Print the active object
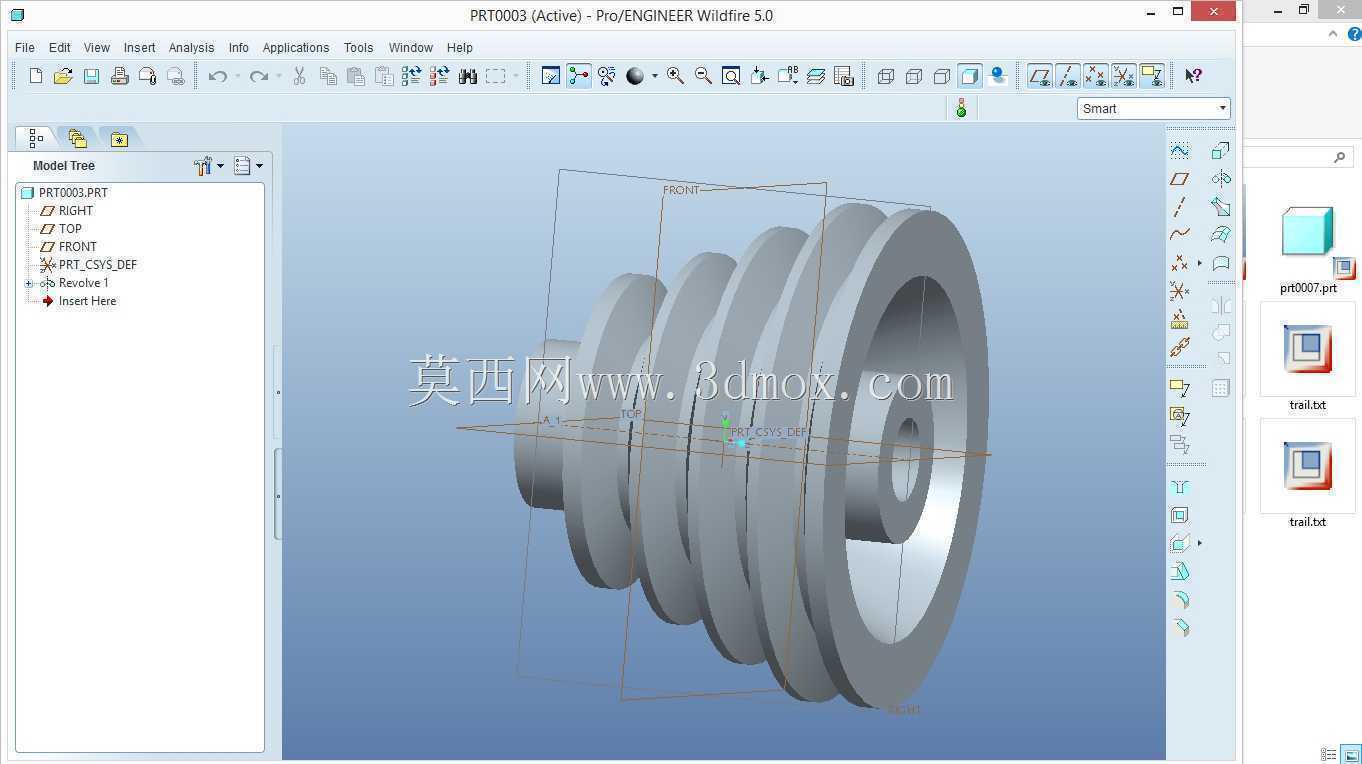Screen dimensions: 1362x764 119,76
